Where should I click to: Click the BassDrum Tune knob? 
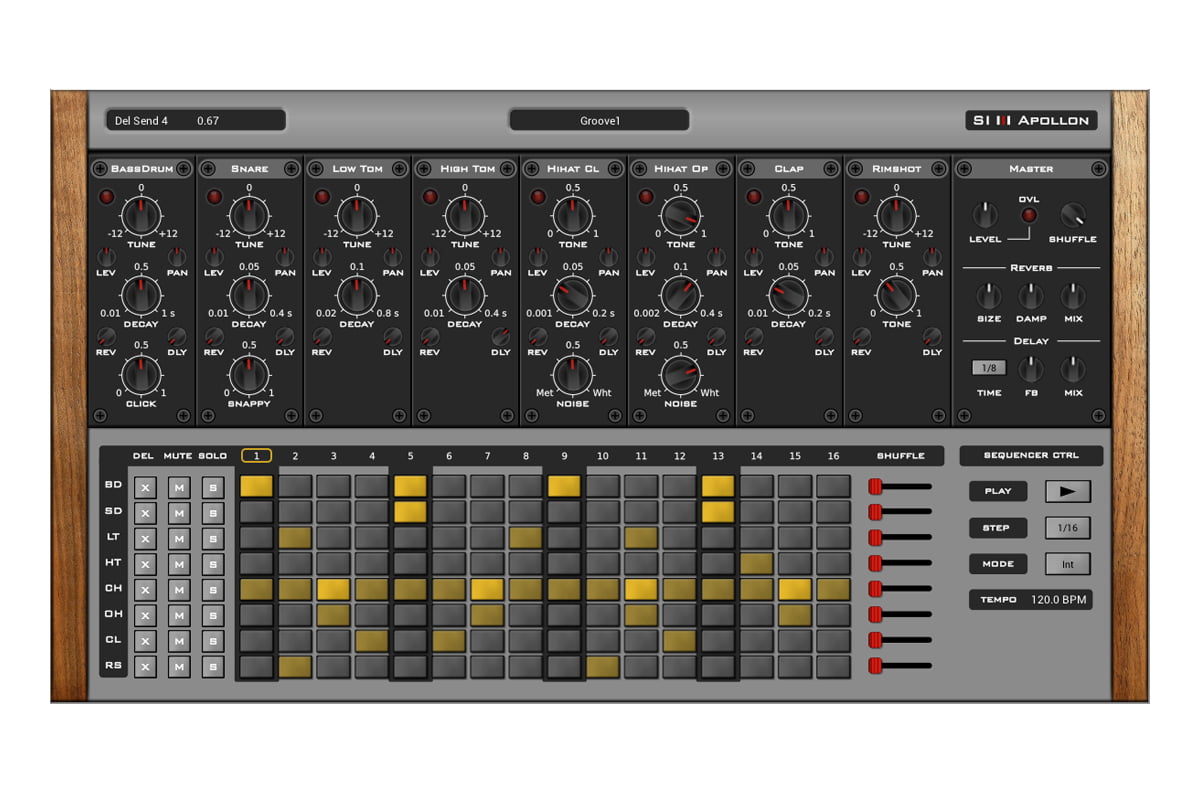pyautogui.click(x=141, y=215)
